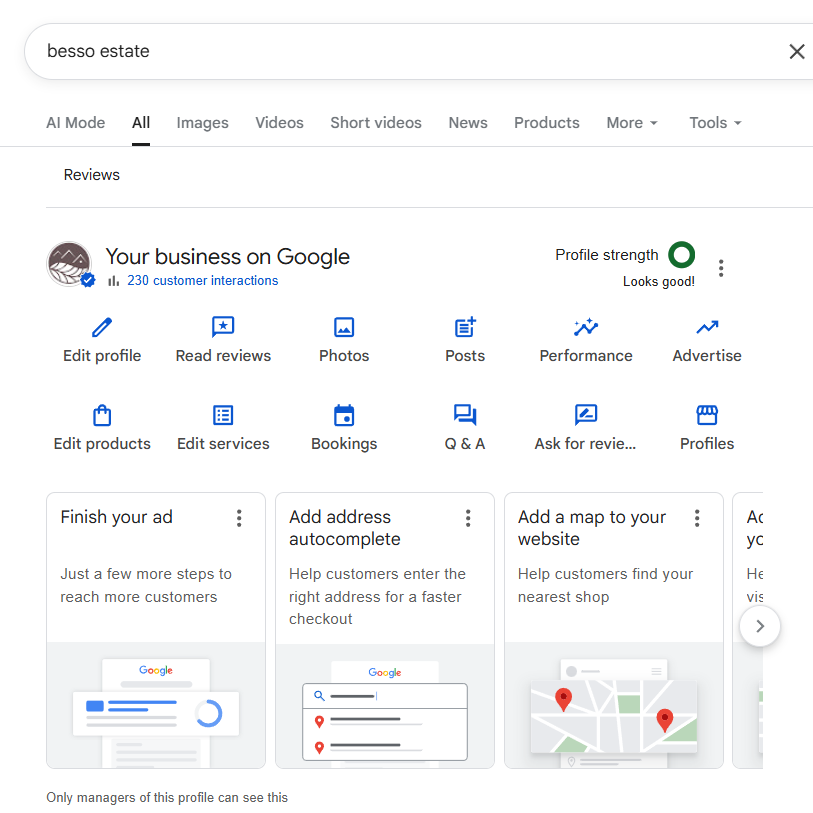
Task: Open the Q & A chat icon
Action: click(465, 415)
